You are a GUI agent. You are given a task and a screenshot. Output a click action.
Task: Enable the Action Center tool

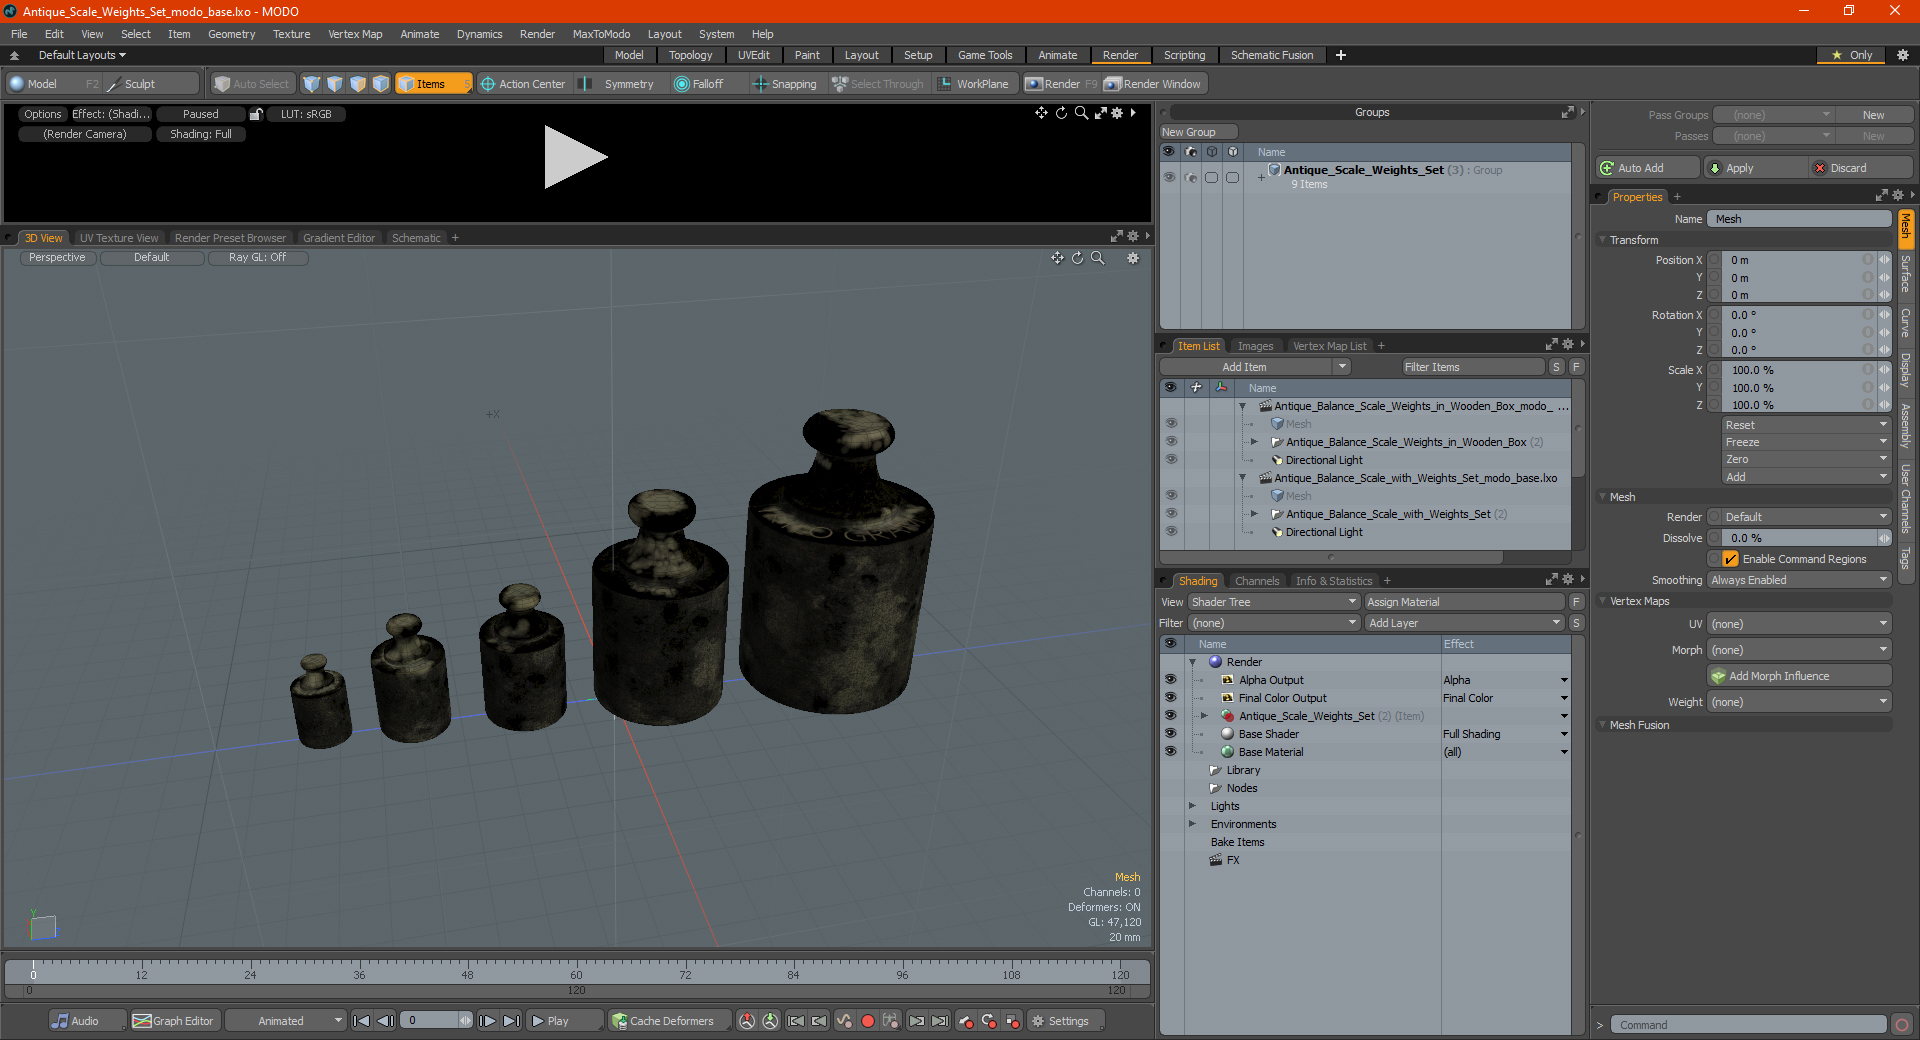[523, 84]
